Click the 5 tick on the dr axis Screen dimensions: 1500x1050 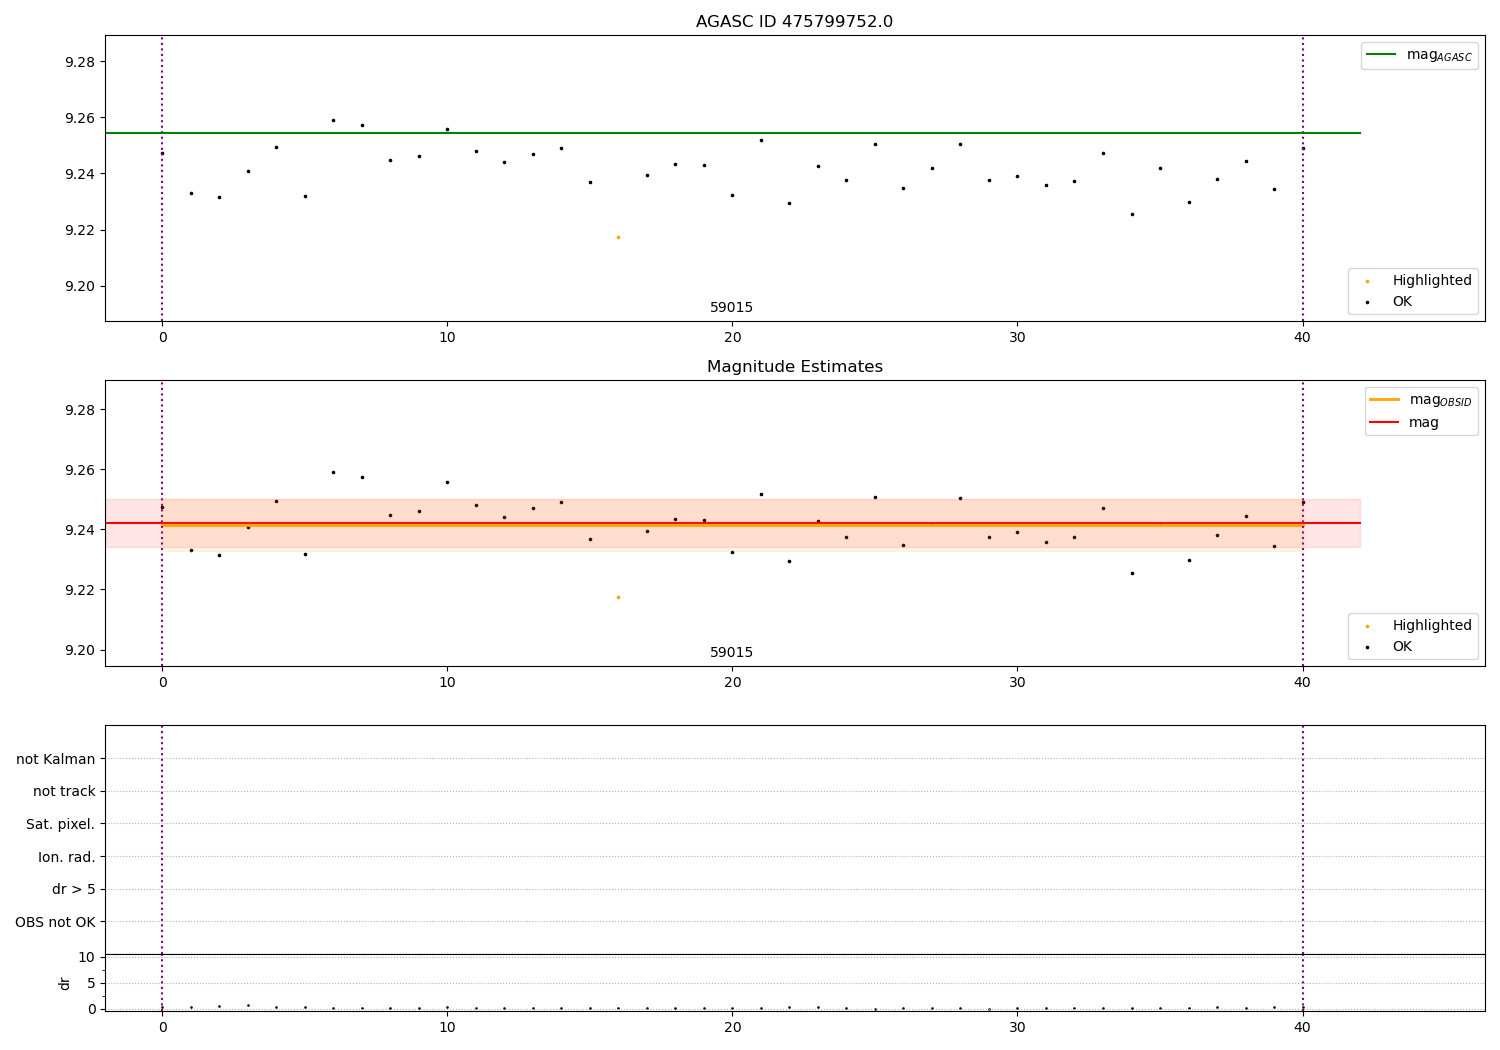(91, 984)
